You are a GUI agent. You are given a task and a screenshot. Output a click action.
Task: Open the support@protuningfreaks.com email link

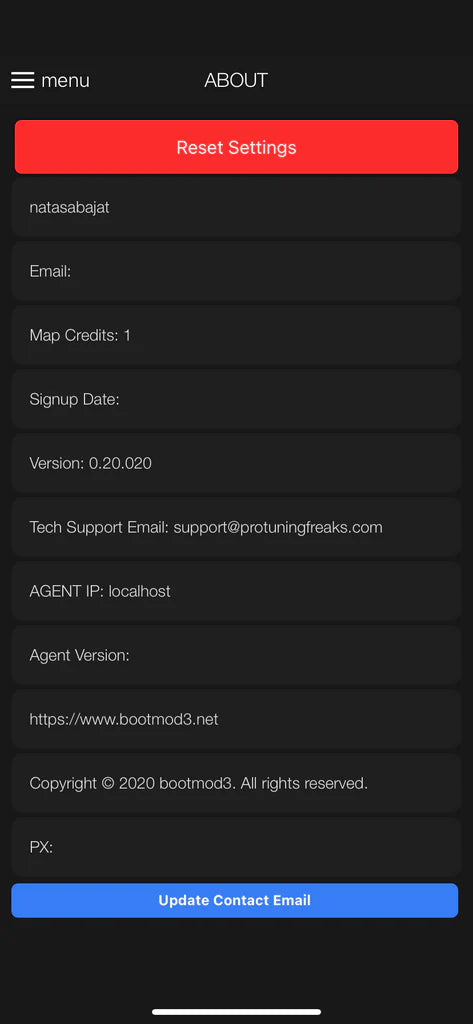[x=278, y=528]
